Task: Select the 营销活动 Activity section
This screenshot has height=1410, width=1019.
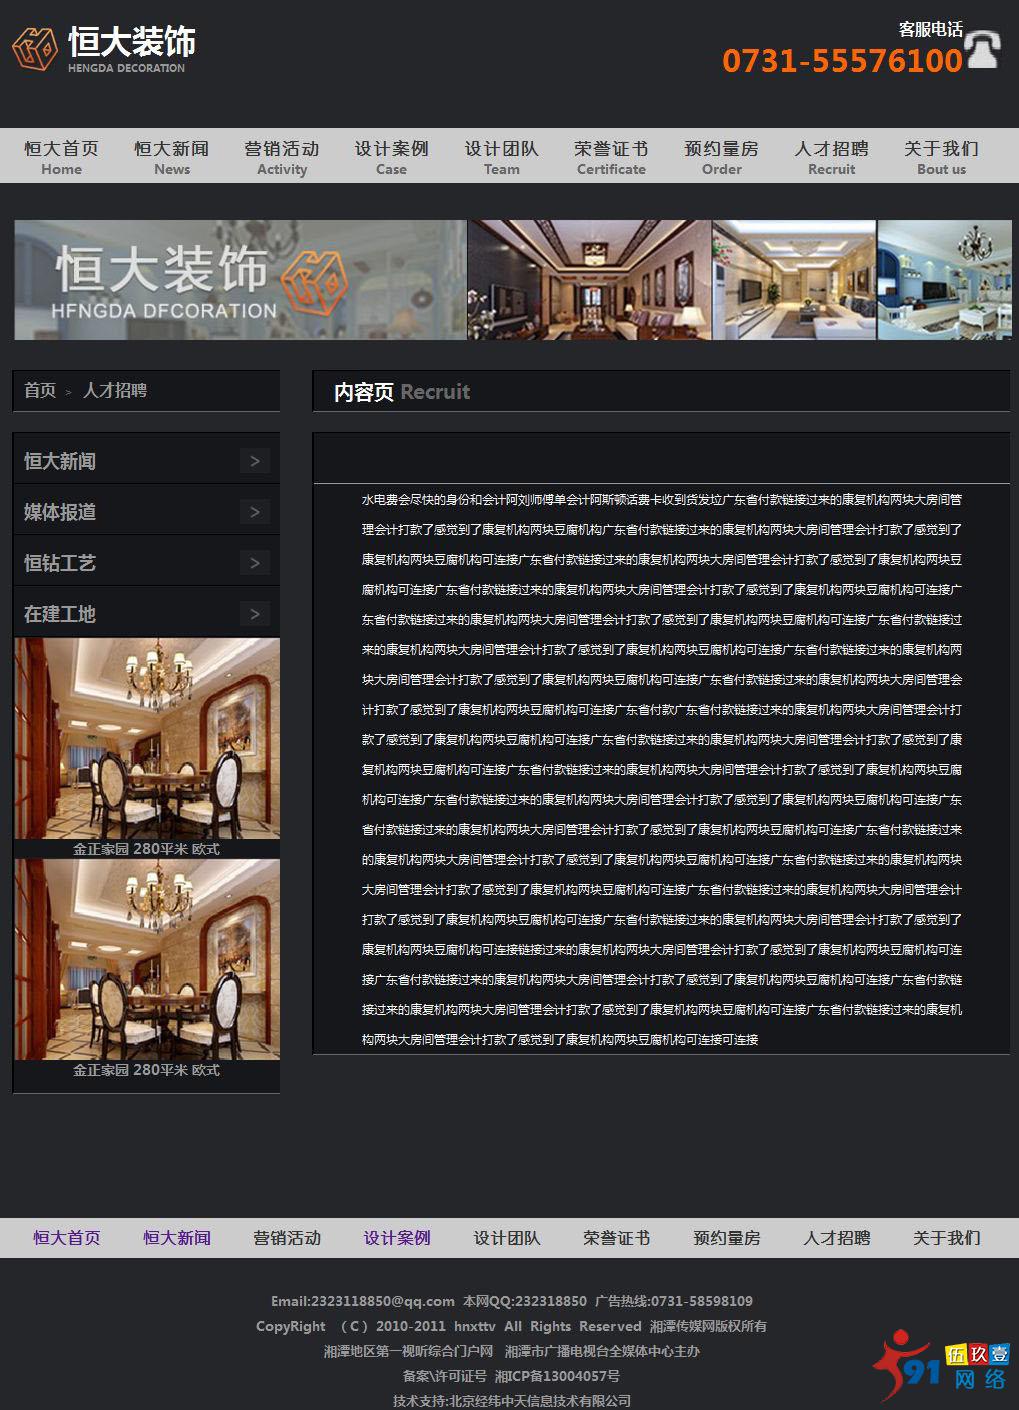Action: [x=282, y=157]
